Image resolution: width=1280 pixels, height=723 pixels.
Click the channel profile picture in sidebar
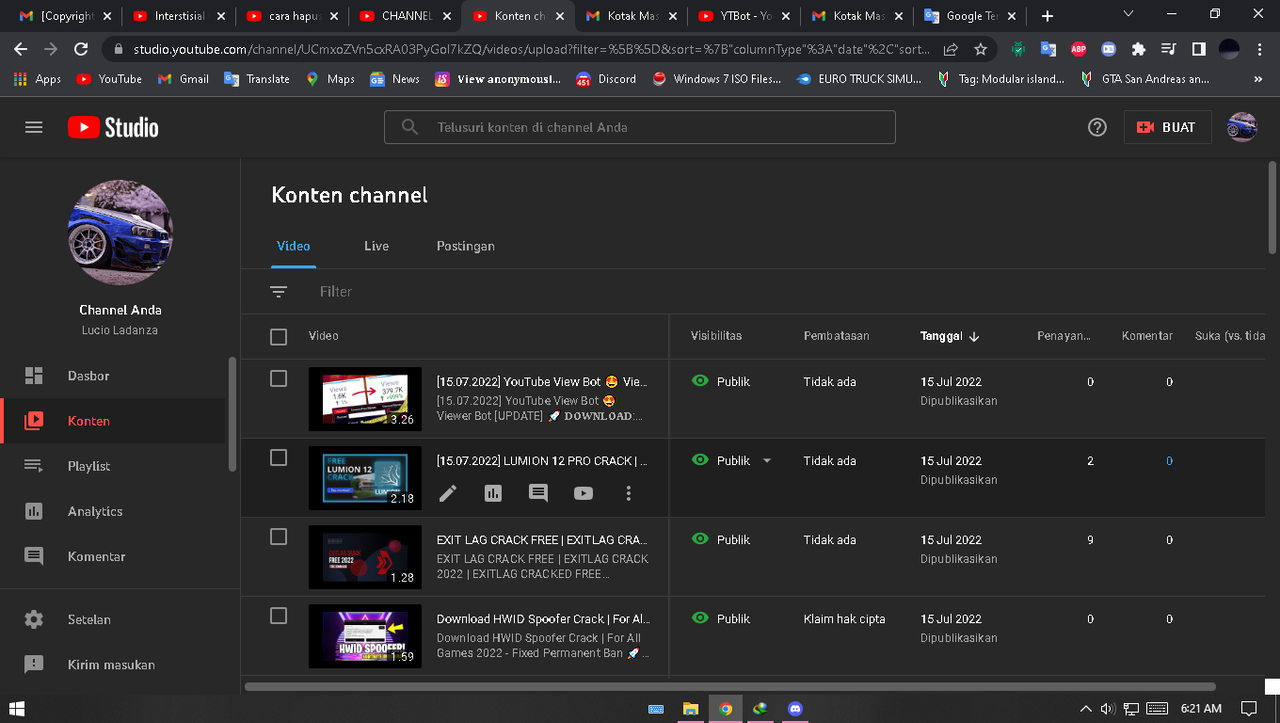120,233
